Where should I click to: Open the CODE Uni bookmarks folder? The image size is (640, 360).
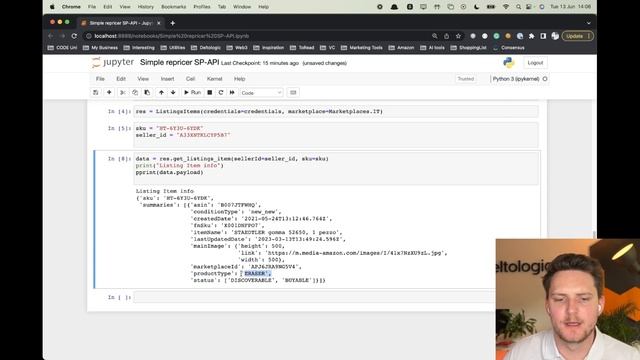click(62, 48)
